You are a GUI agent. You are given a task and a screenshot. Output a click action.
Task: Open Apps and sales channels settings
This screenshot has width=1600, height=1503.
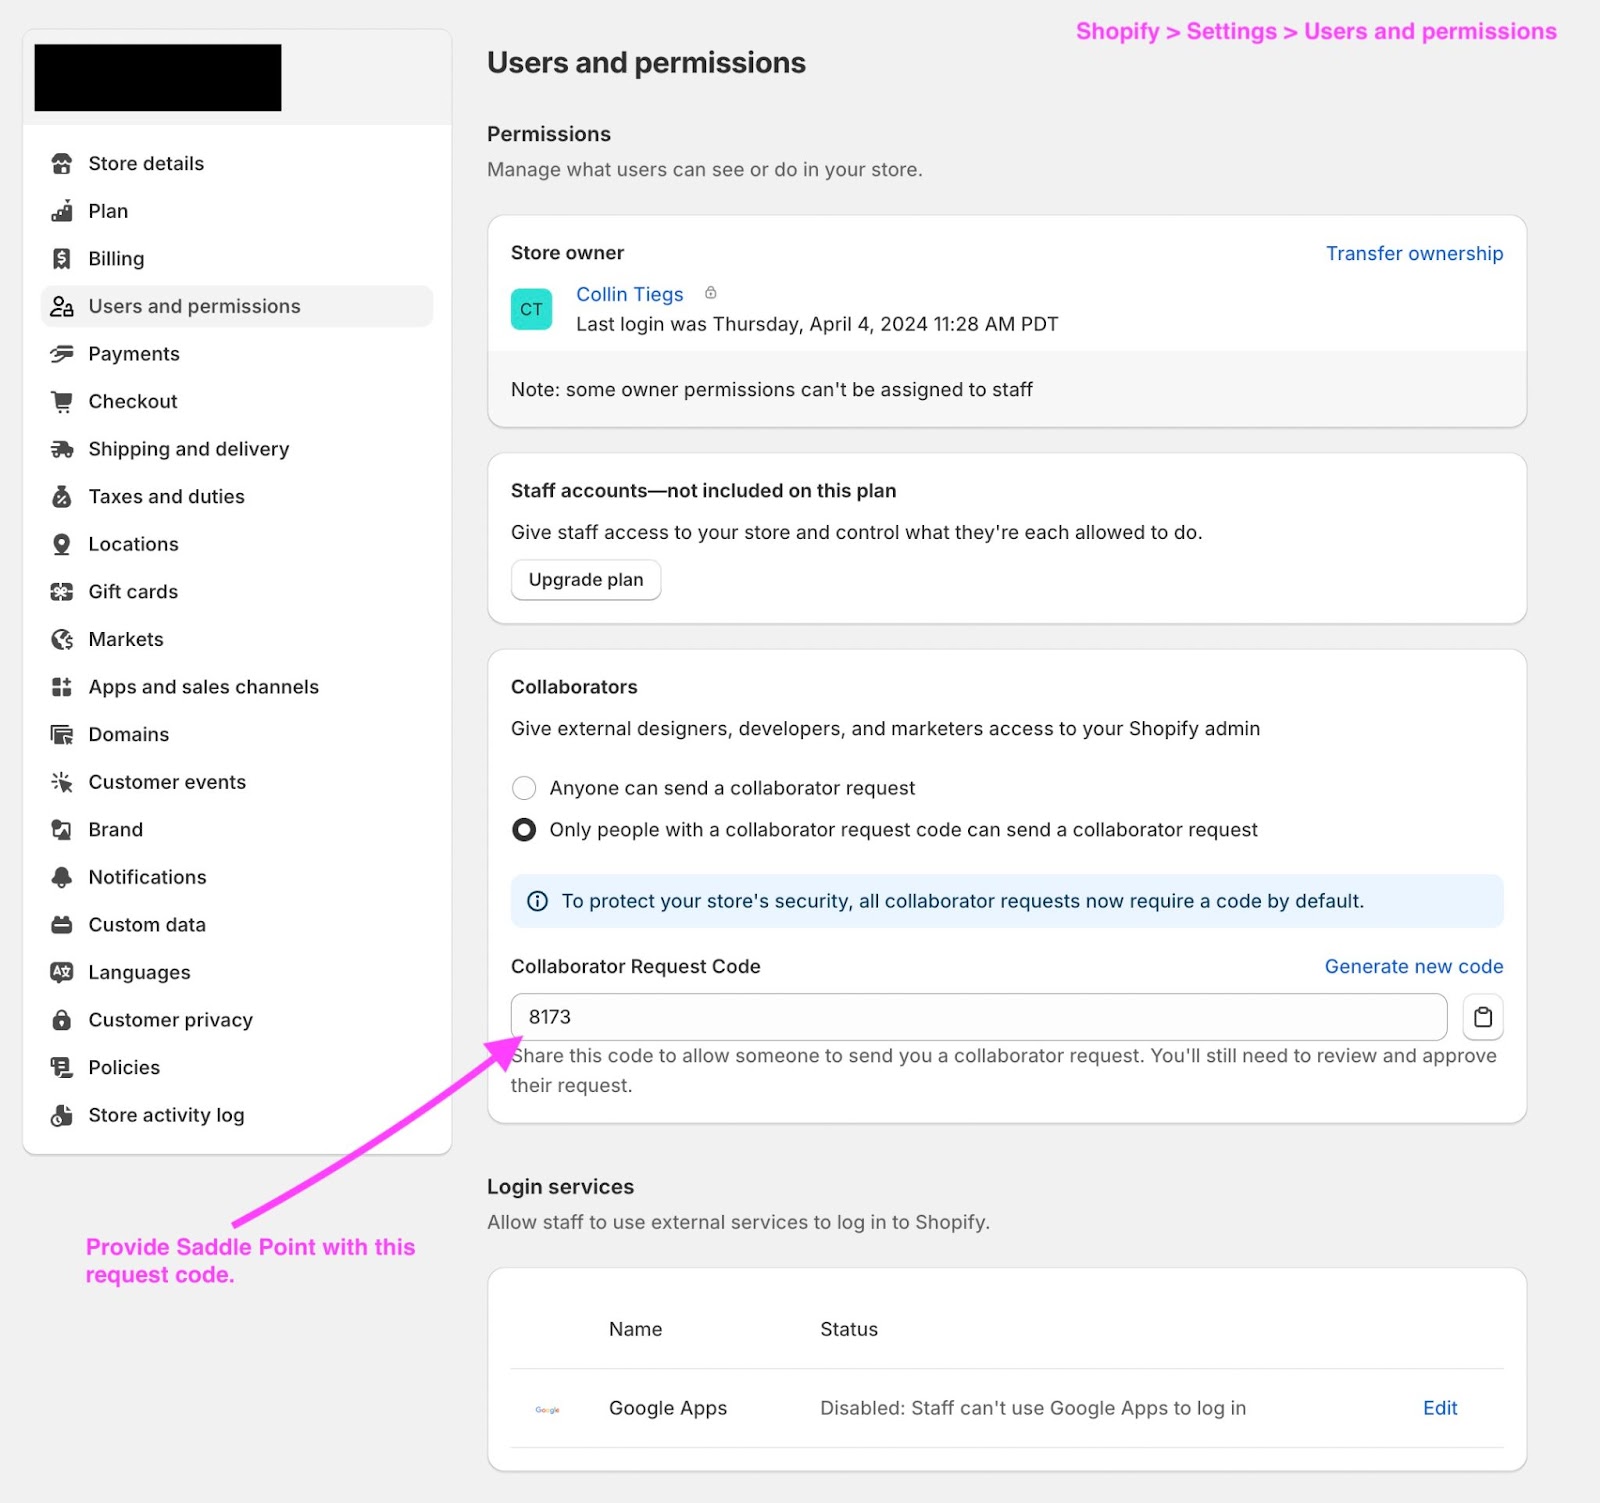coord(203,687)
